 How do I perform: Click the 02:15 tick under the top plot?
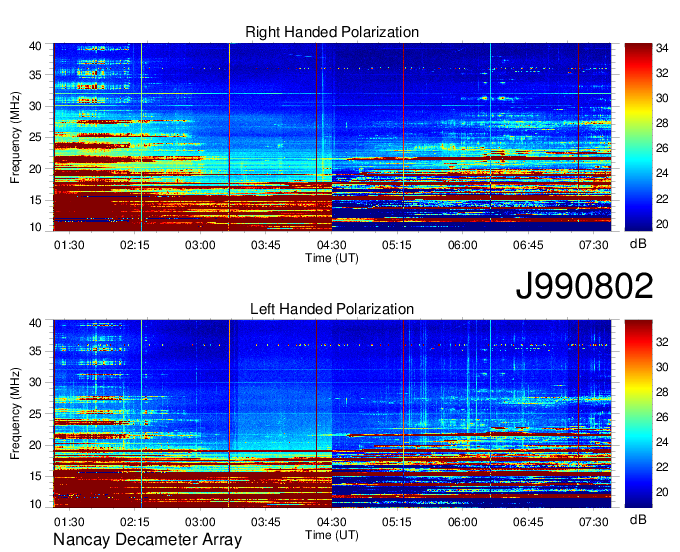click(x=134, y=245)
